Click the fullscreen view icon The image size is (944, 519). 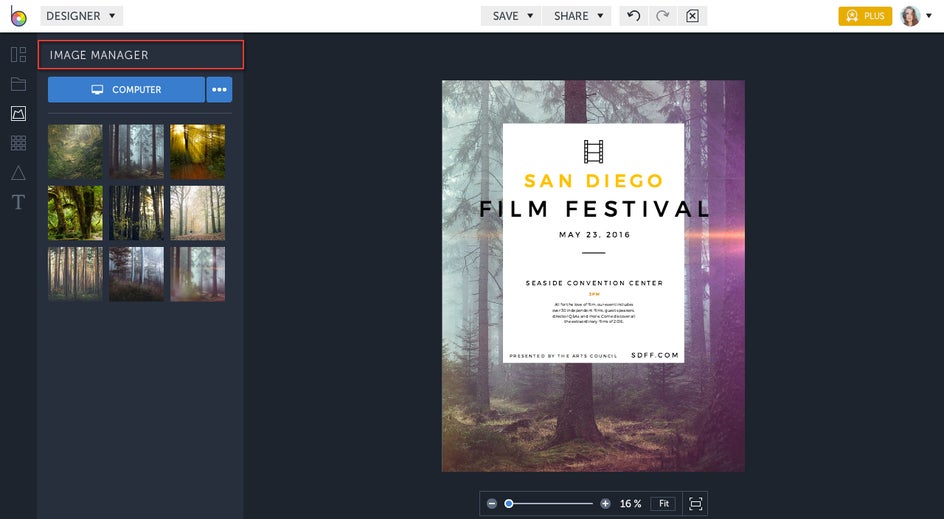click(695, 503)
